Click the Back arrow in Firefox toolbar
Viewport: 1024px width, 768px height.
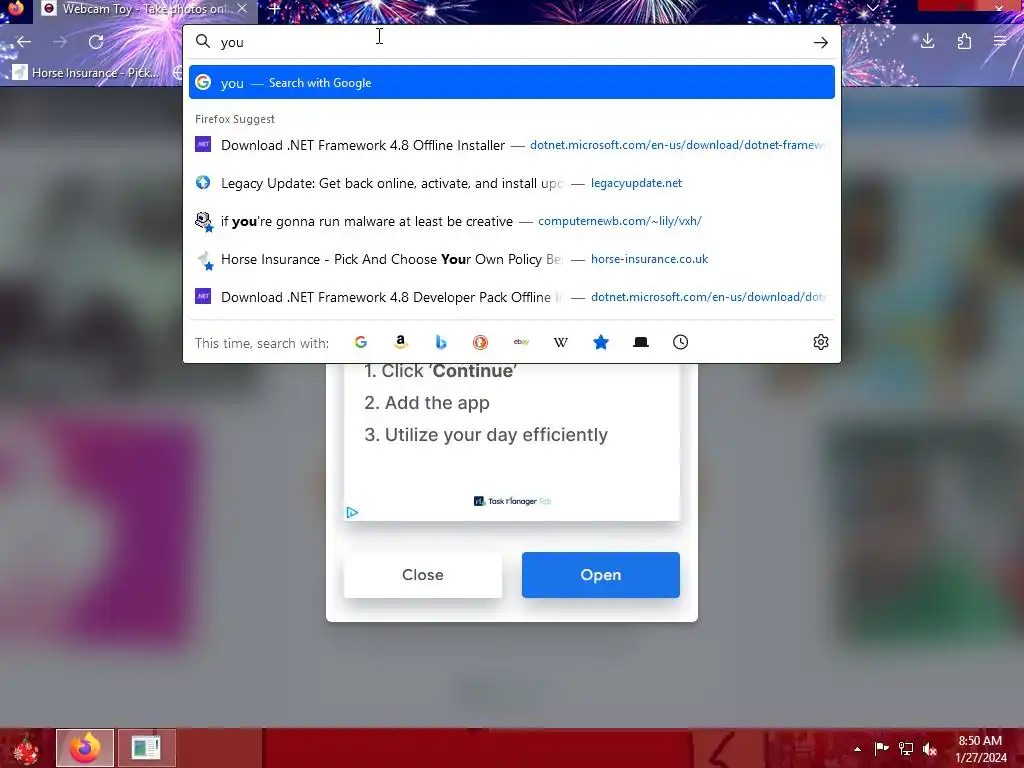point(24,42)
